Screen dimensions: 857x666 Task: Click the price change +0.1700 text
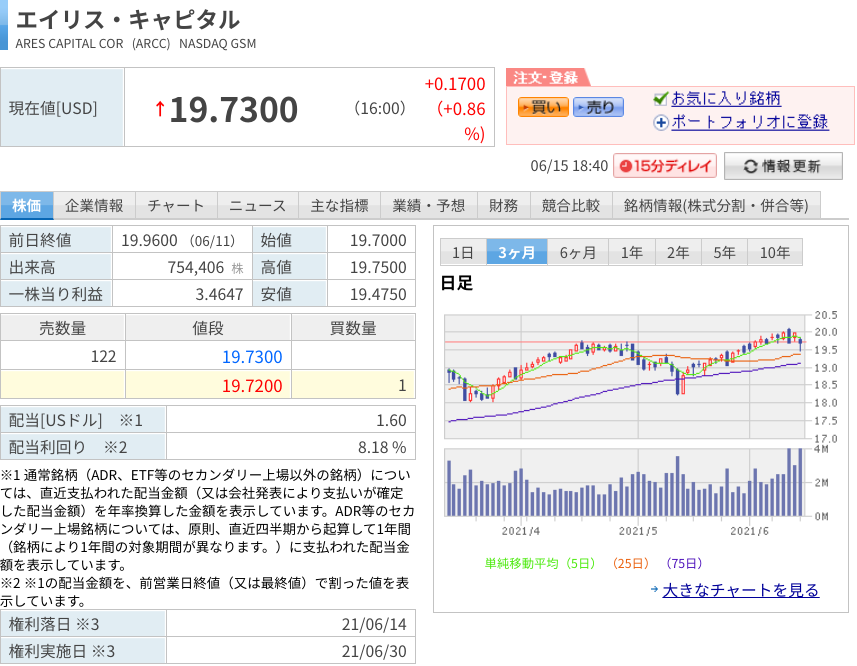[x=455, y=84]
